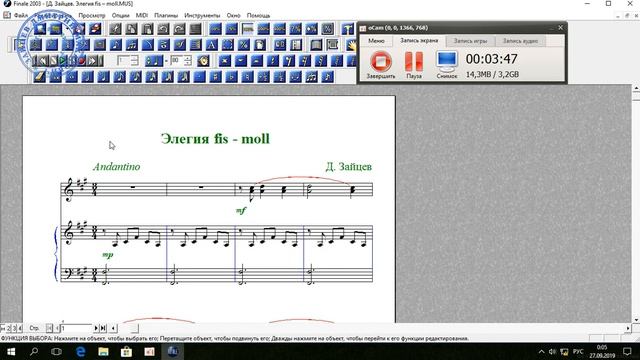Click the rewind playback button
Image resolution: width=640 pixels, height=360 pixels.
(43, 61)
